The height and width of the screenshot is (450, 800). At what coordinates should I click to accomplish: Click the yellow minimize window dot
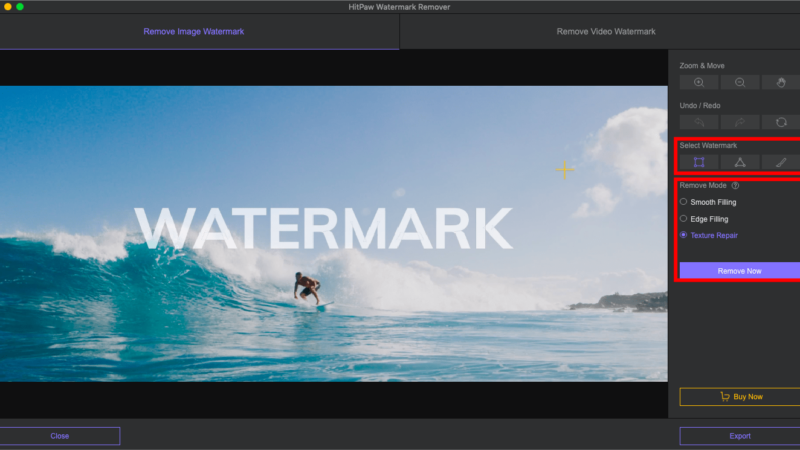coord(8,7)
